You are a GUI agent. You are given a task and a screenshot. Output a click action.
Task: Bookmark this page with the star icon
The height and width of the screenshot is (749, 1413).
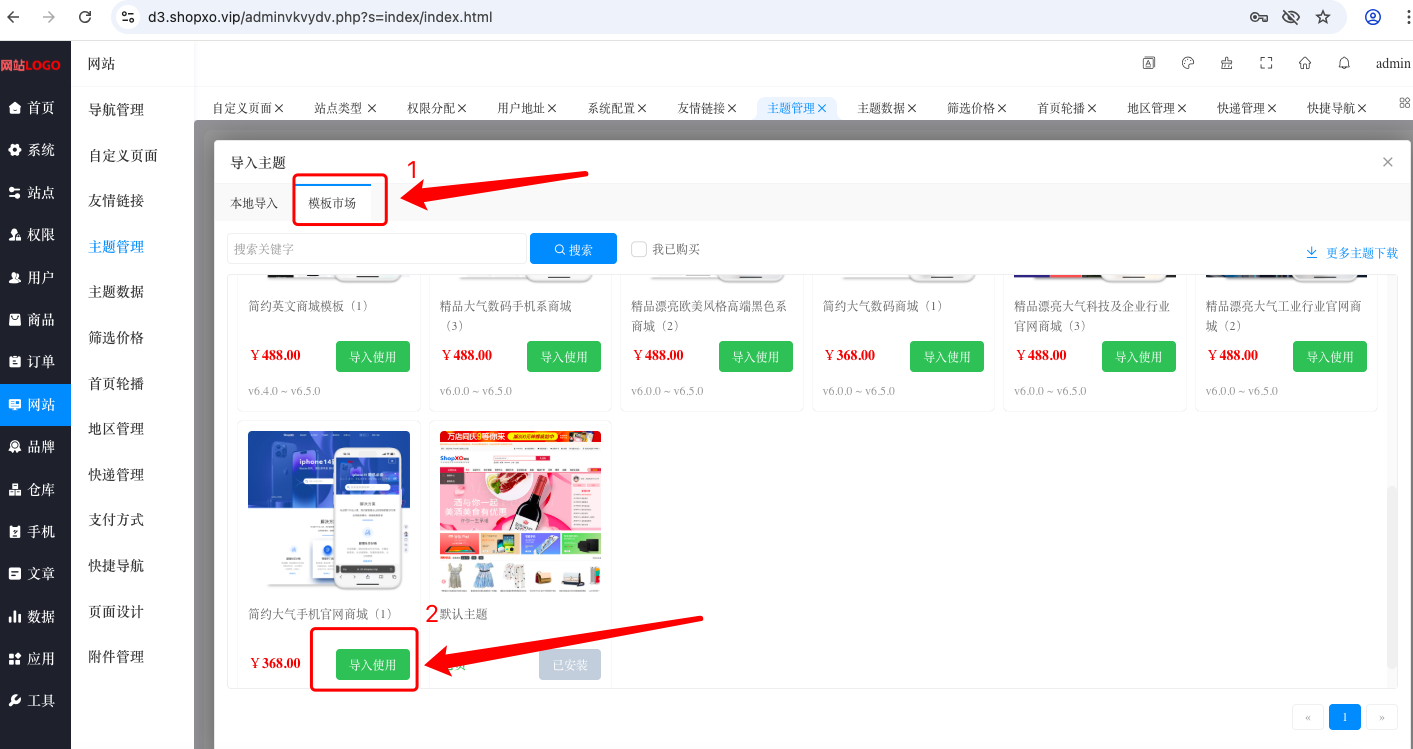[x=1323, y=17]
